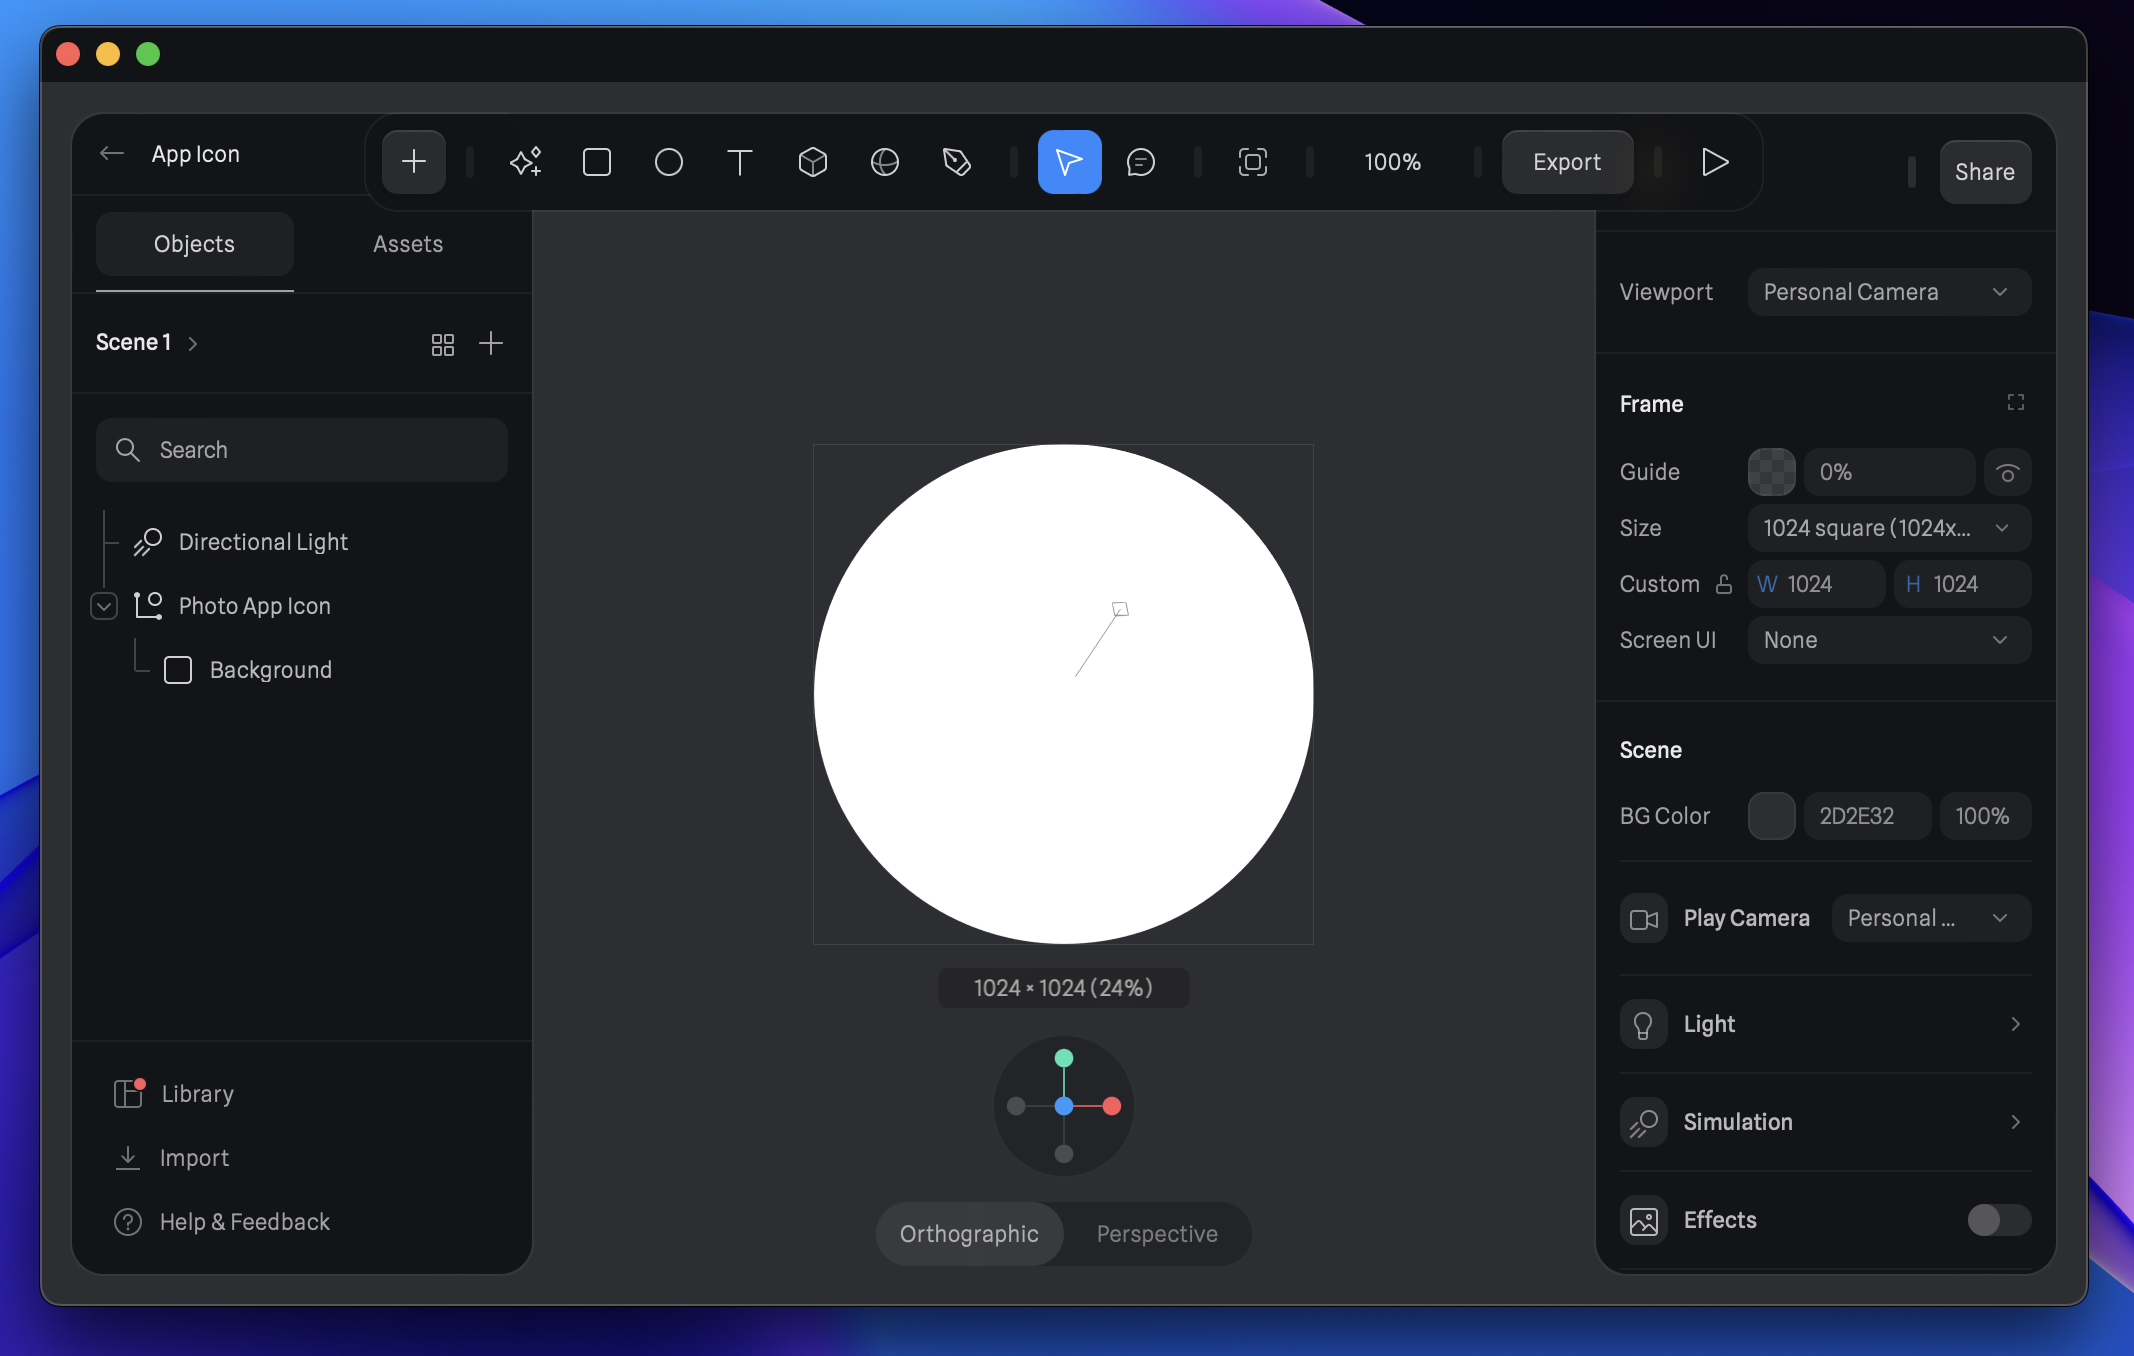Click the Share button
2134x1356 pixels.
coord(1984,171)
